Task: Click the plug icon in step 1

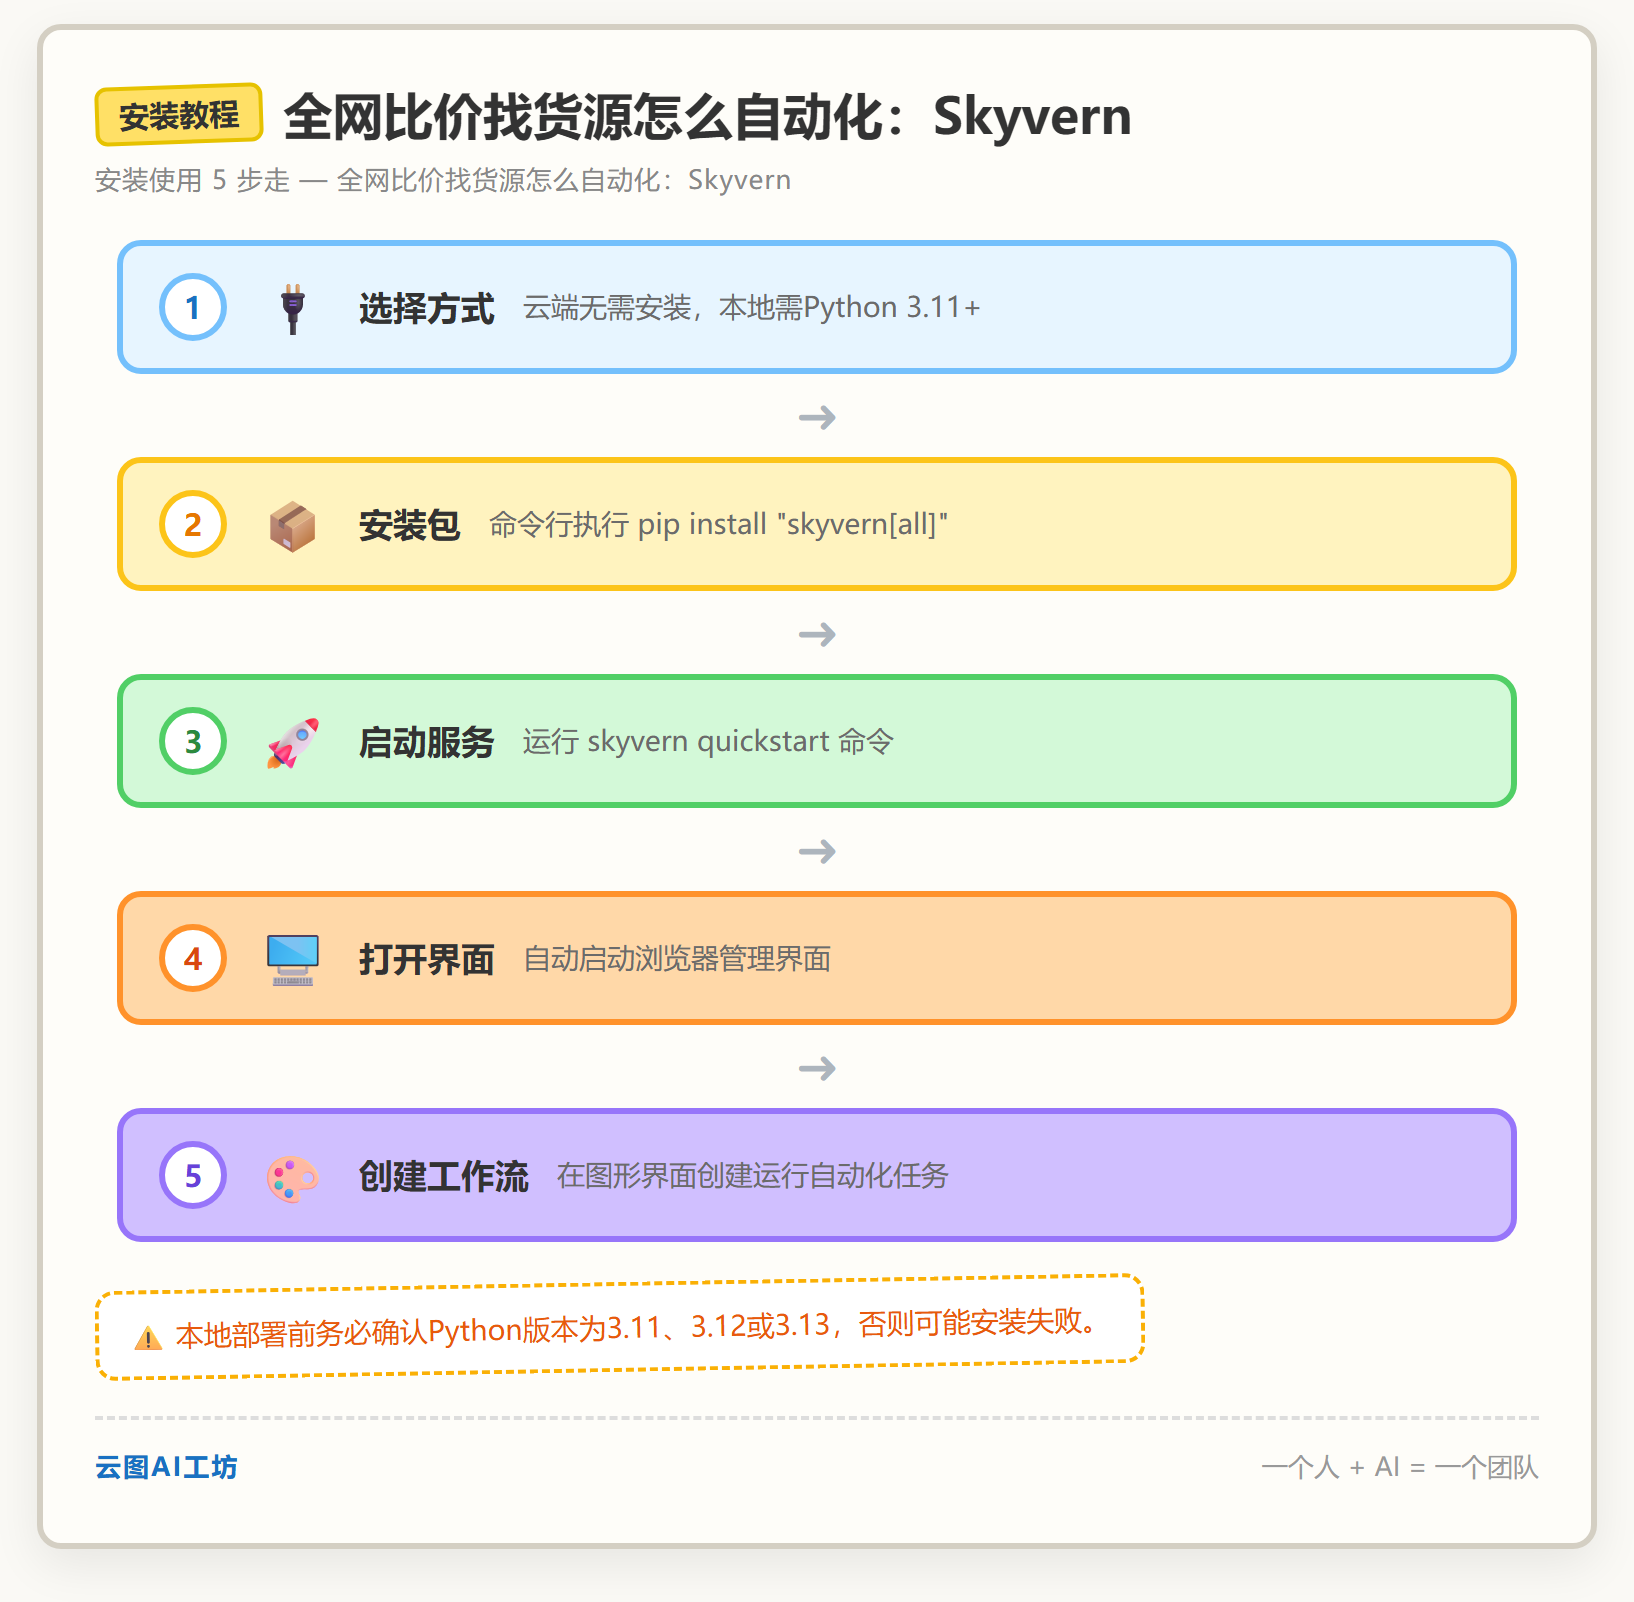Action: point(292,308)
